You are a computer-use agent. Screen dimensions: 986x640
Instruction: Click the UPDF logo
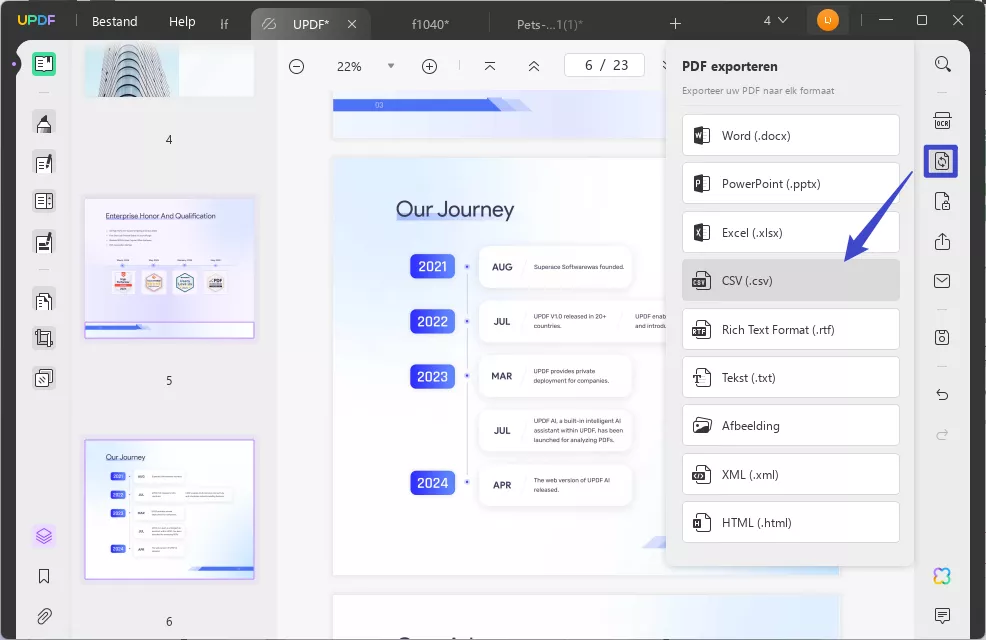(x=36, y=20)
